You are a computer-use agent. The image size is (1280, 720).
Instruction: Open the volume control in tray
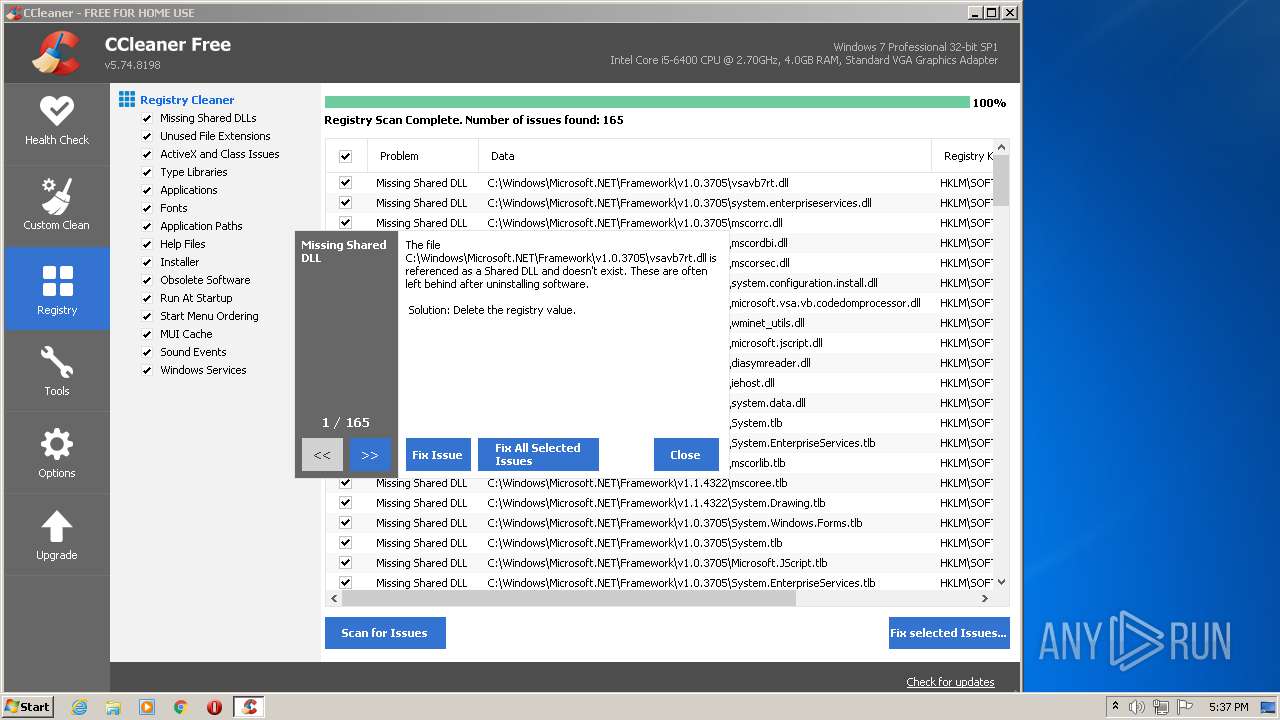coord(1137,707)
